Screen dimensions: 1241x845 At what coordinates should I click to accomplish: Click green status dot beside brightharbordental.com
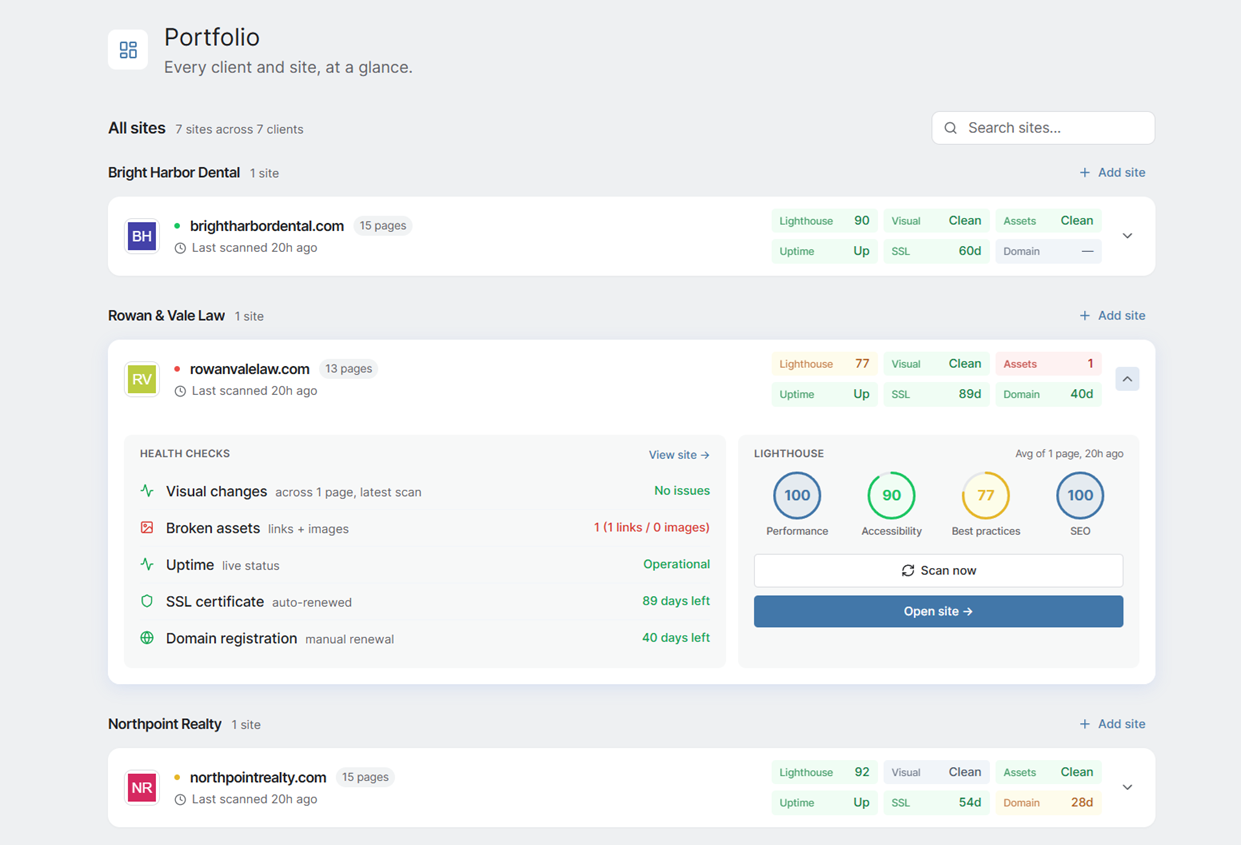pos(177,226)
